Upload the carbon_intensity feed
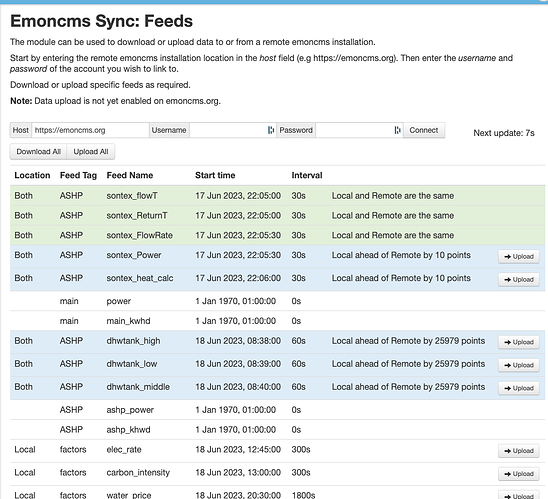The image size is (548, 499). coord(519,474)
